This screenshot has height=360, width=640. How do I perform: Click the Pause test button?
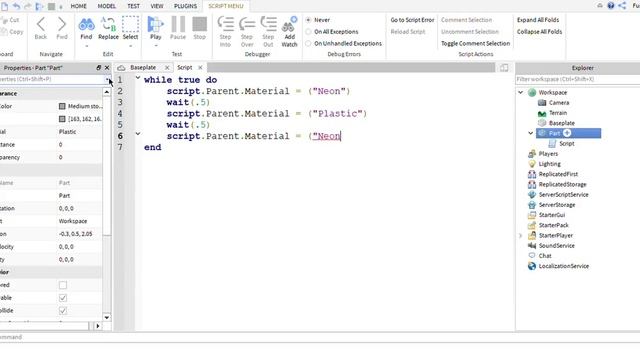[x=178, y=24]
